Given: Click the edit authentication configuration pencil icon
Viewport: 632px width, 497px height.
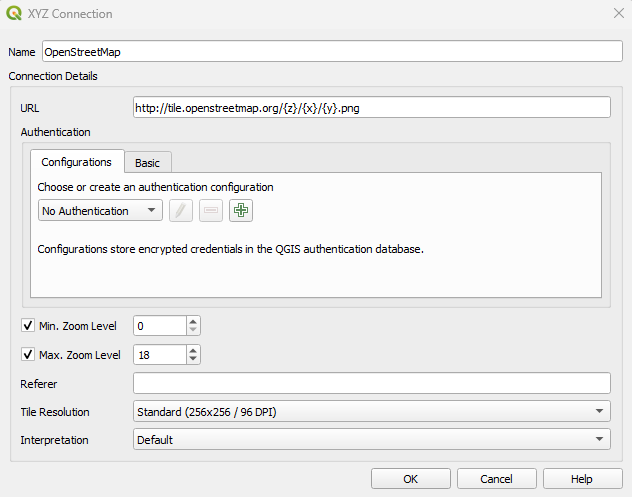Looking at the screenshot, I should (181, 210).
